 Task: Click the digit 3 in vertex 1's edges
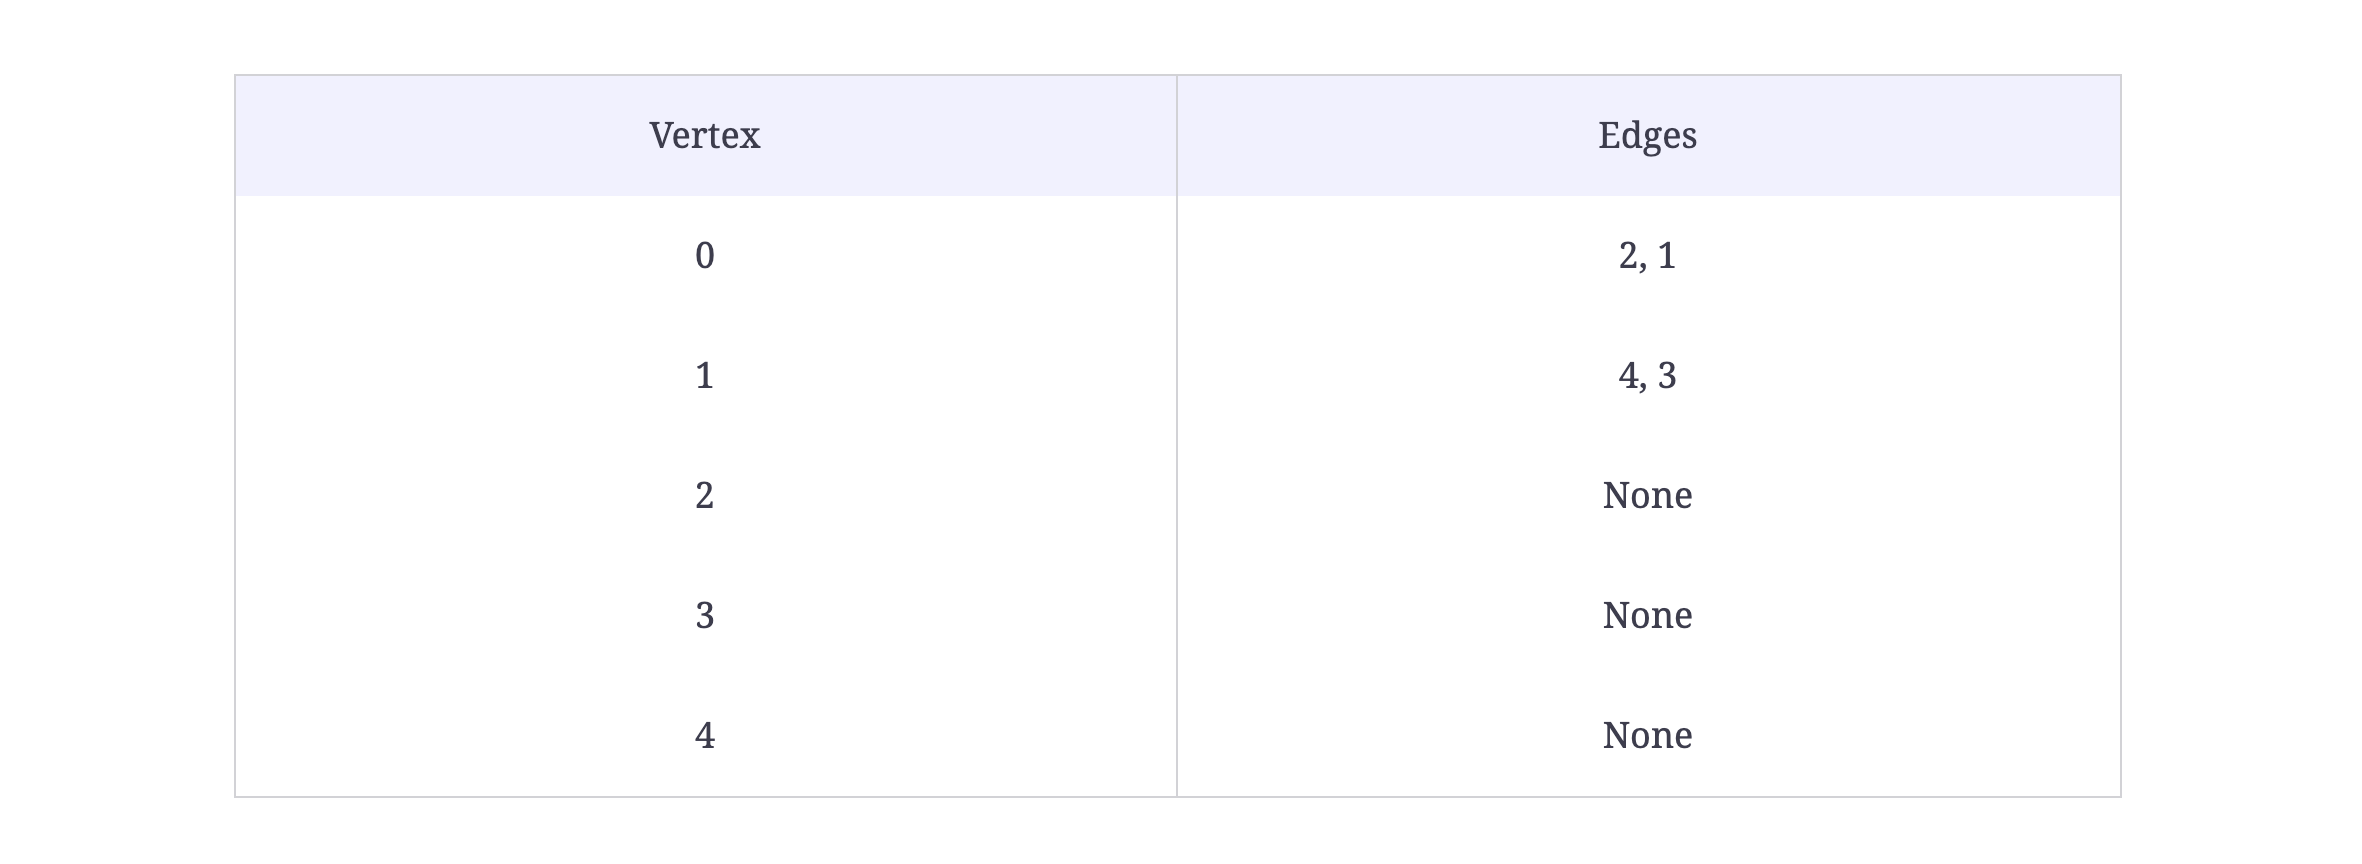1667,376
